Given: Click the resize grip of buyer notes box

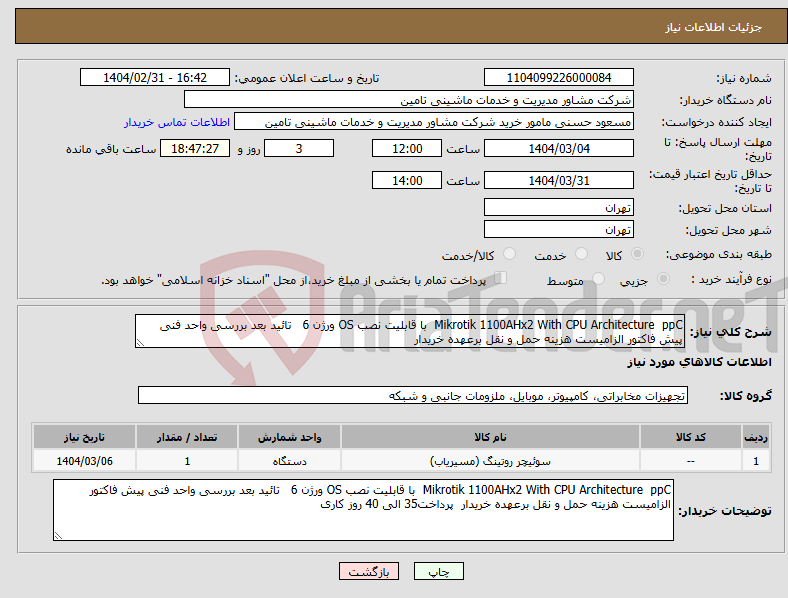Looking at the screenshot, I should (x=58, y=536).
